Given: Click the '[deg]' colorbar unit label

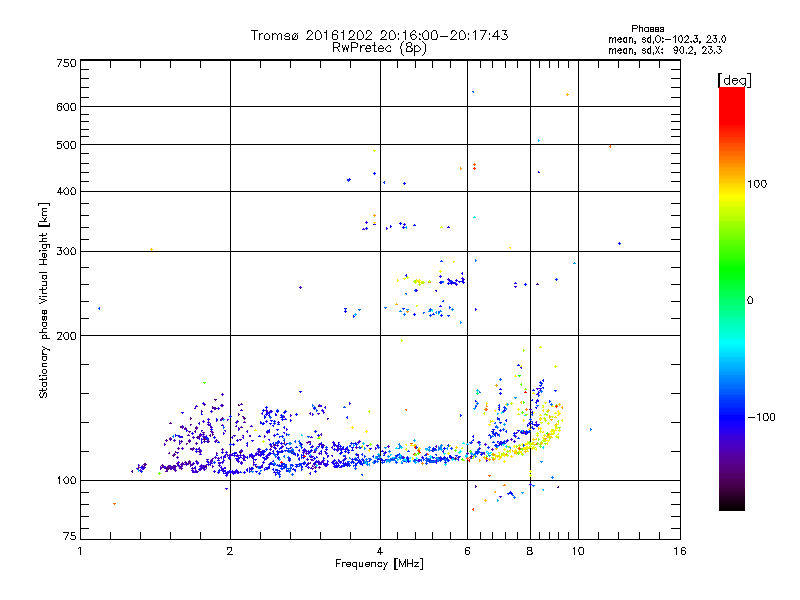Looking at the screenshot, I should click(734, 80).
